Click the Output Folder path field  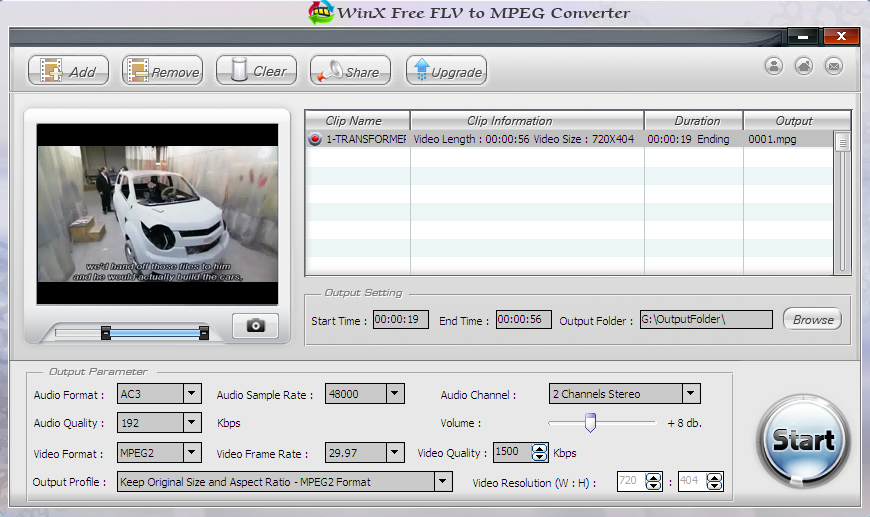point(706,320)
